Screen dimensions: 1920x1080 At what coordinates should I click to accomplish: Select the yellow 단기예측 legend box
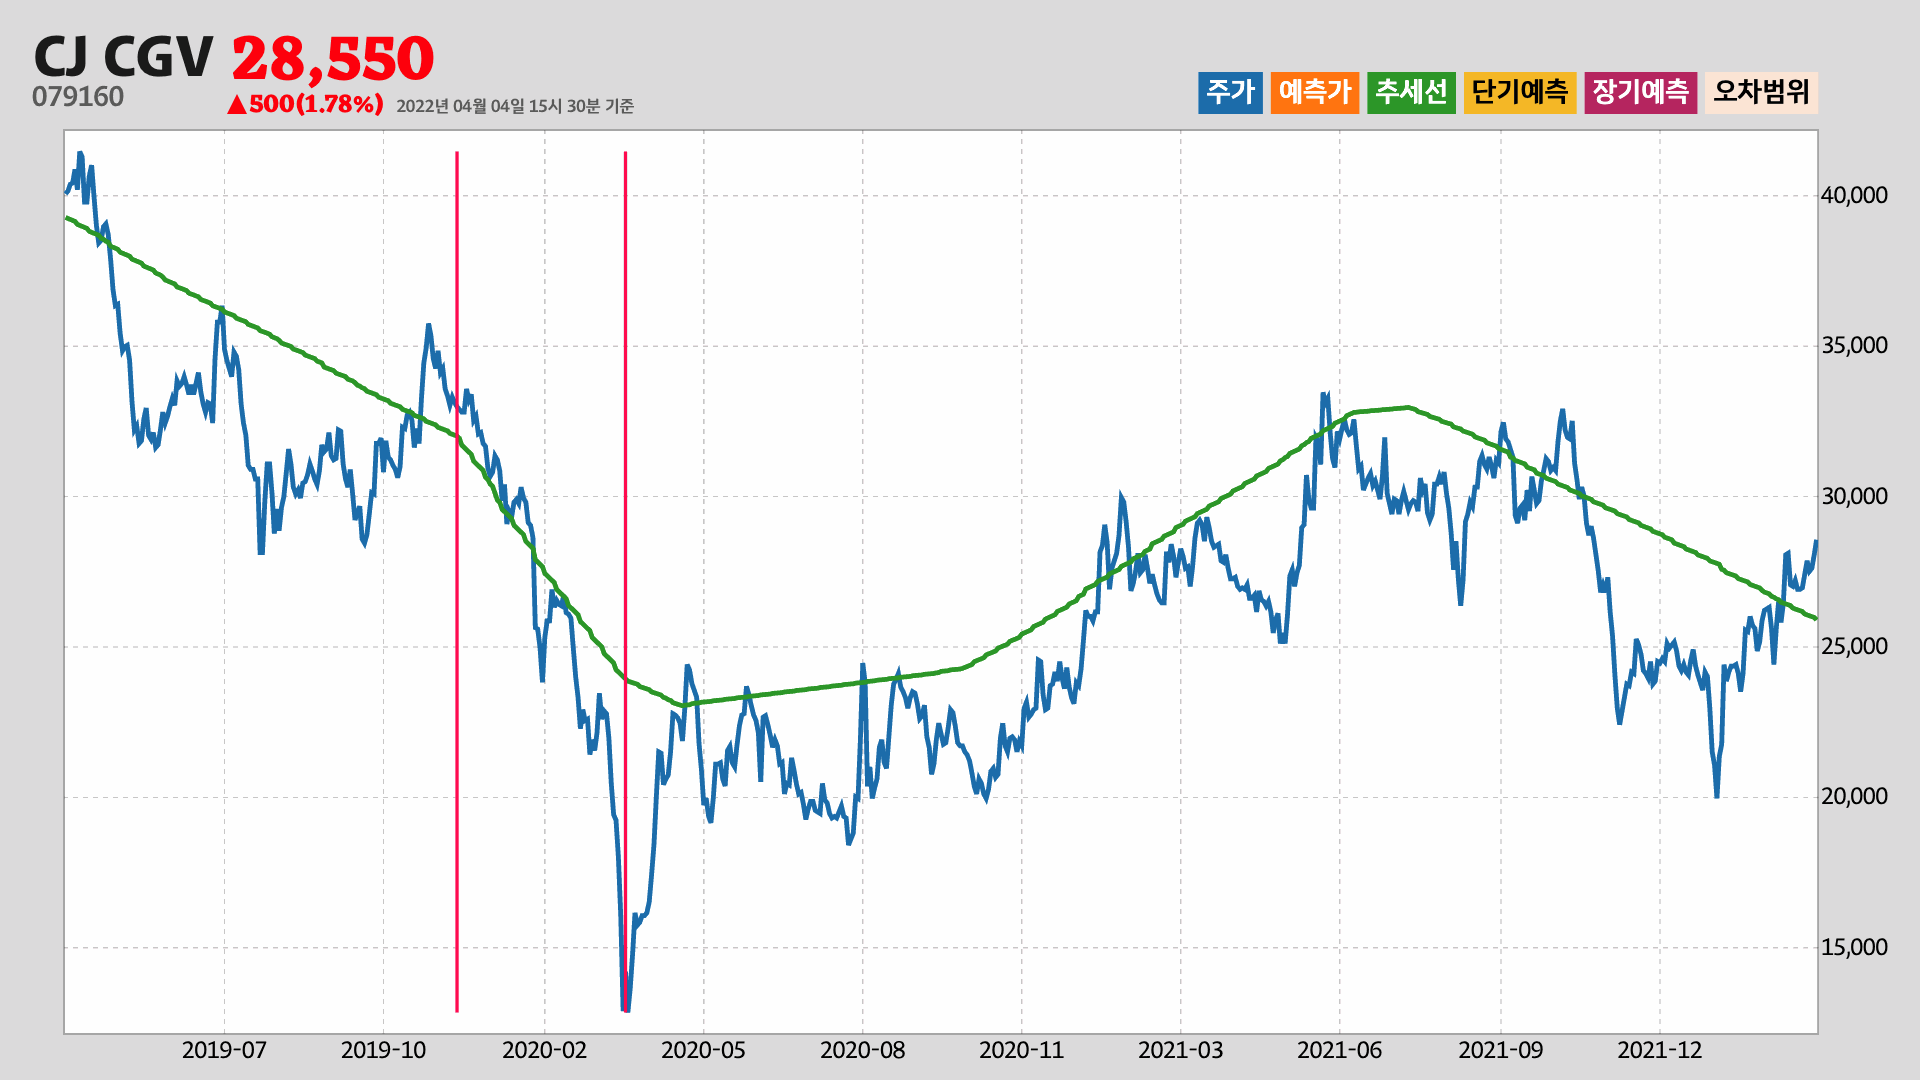(1520, 92)
